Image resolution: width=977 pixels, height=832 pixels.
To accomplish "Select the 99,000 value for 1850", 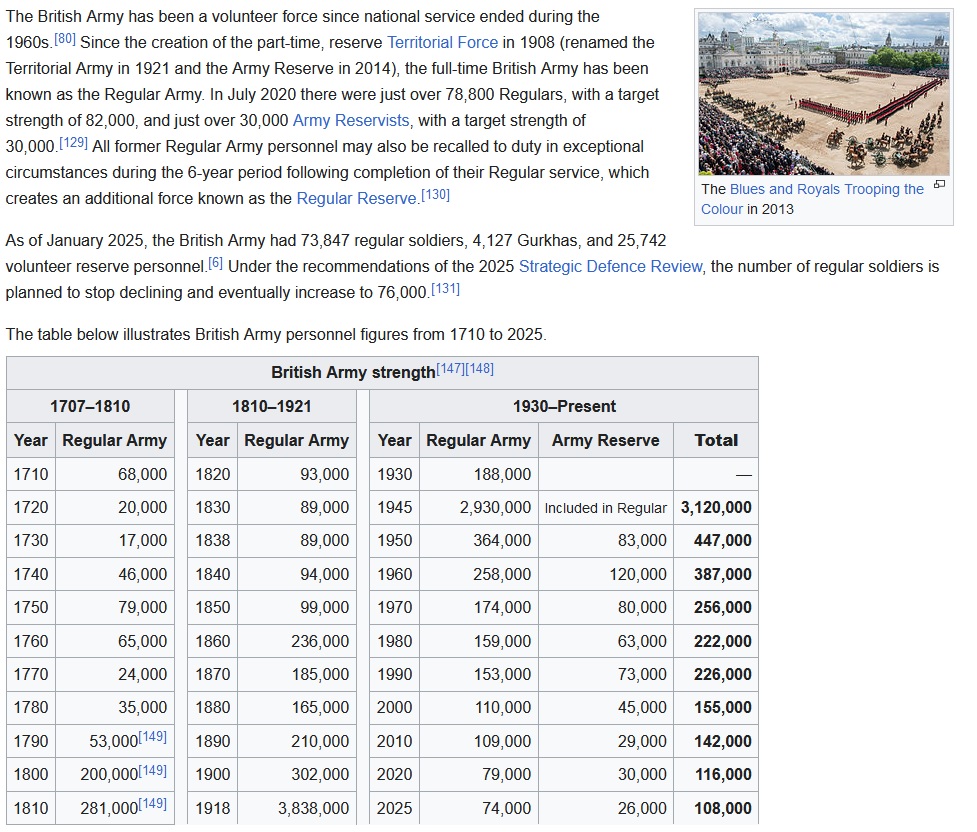I will click(x=325, y=607).
